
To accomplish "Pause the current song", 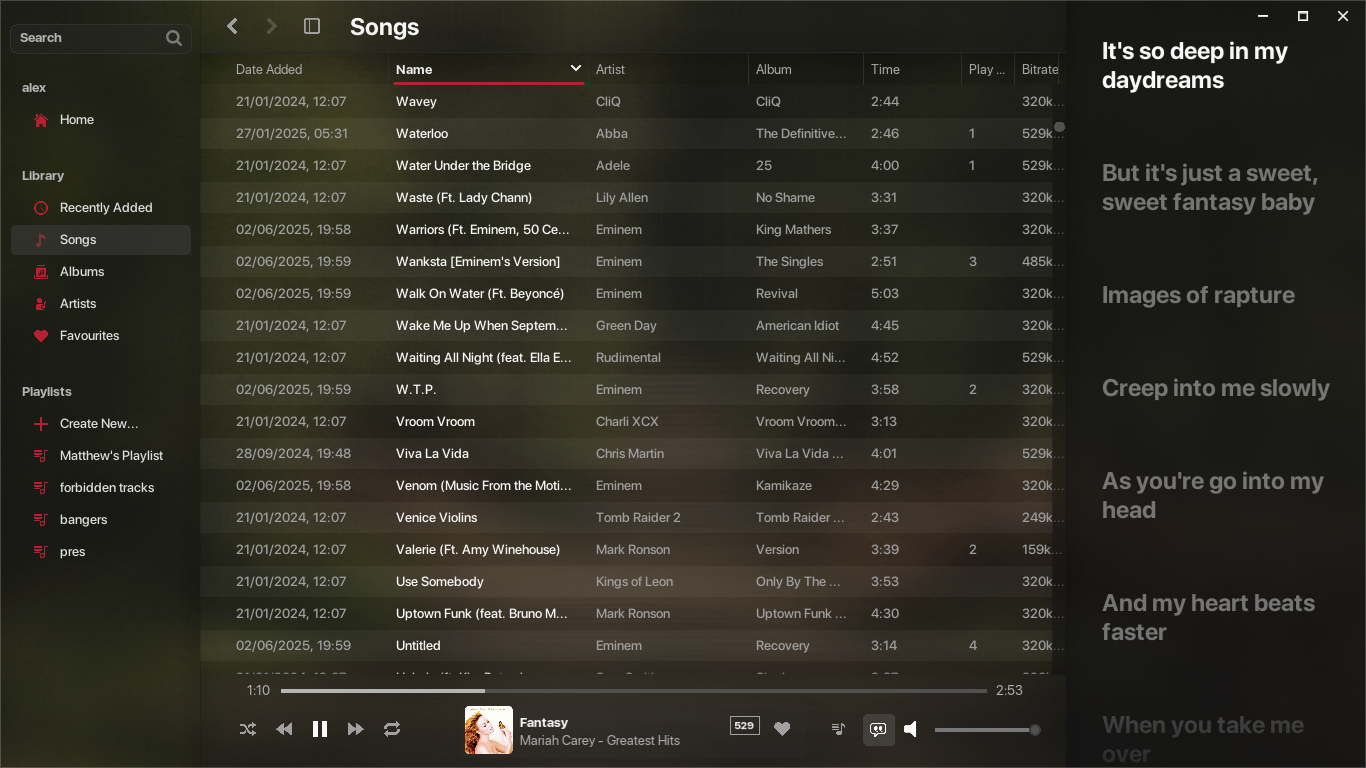I will click(320, 729).
